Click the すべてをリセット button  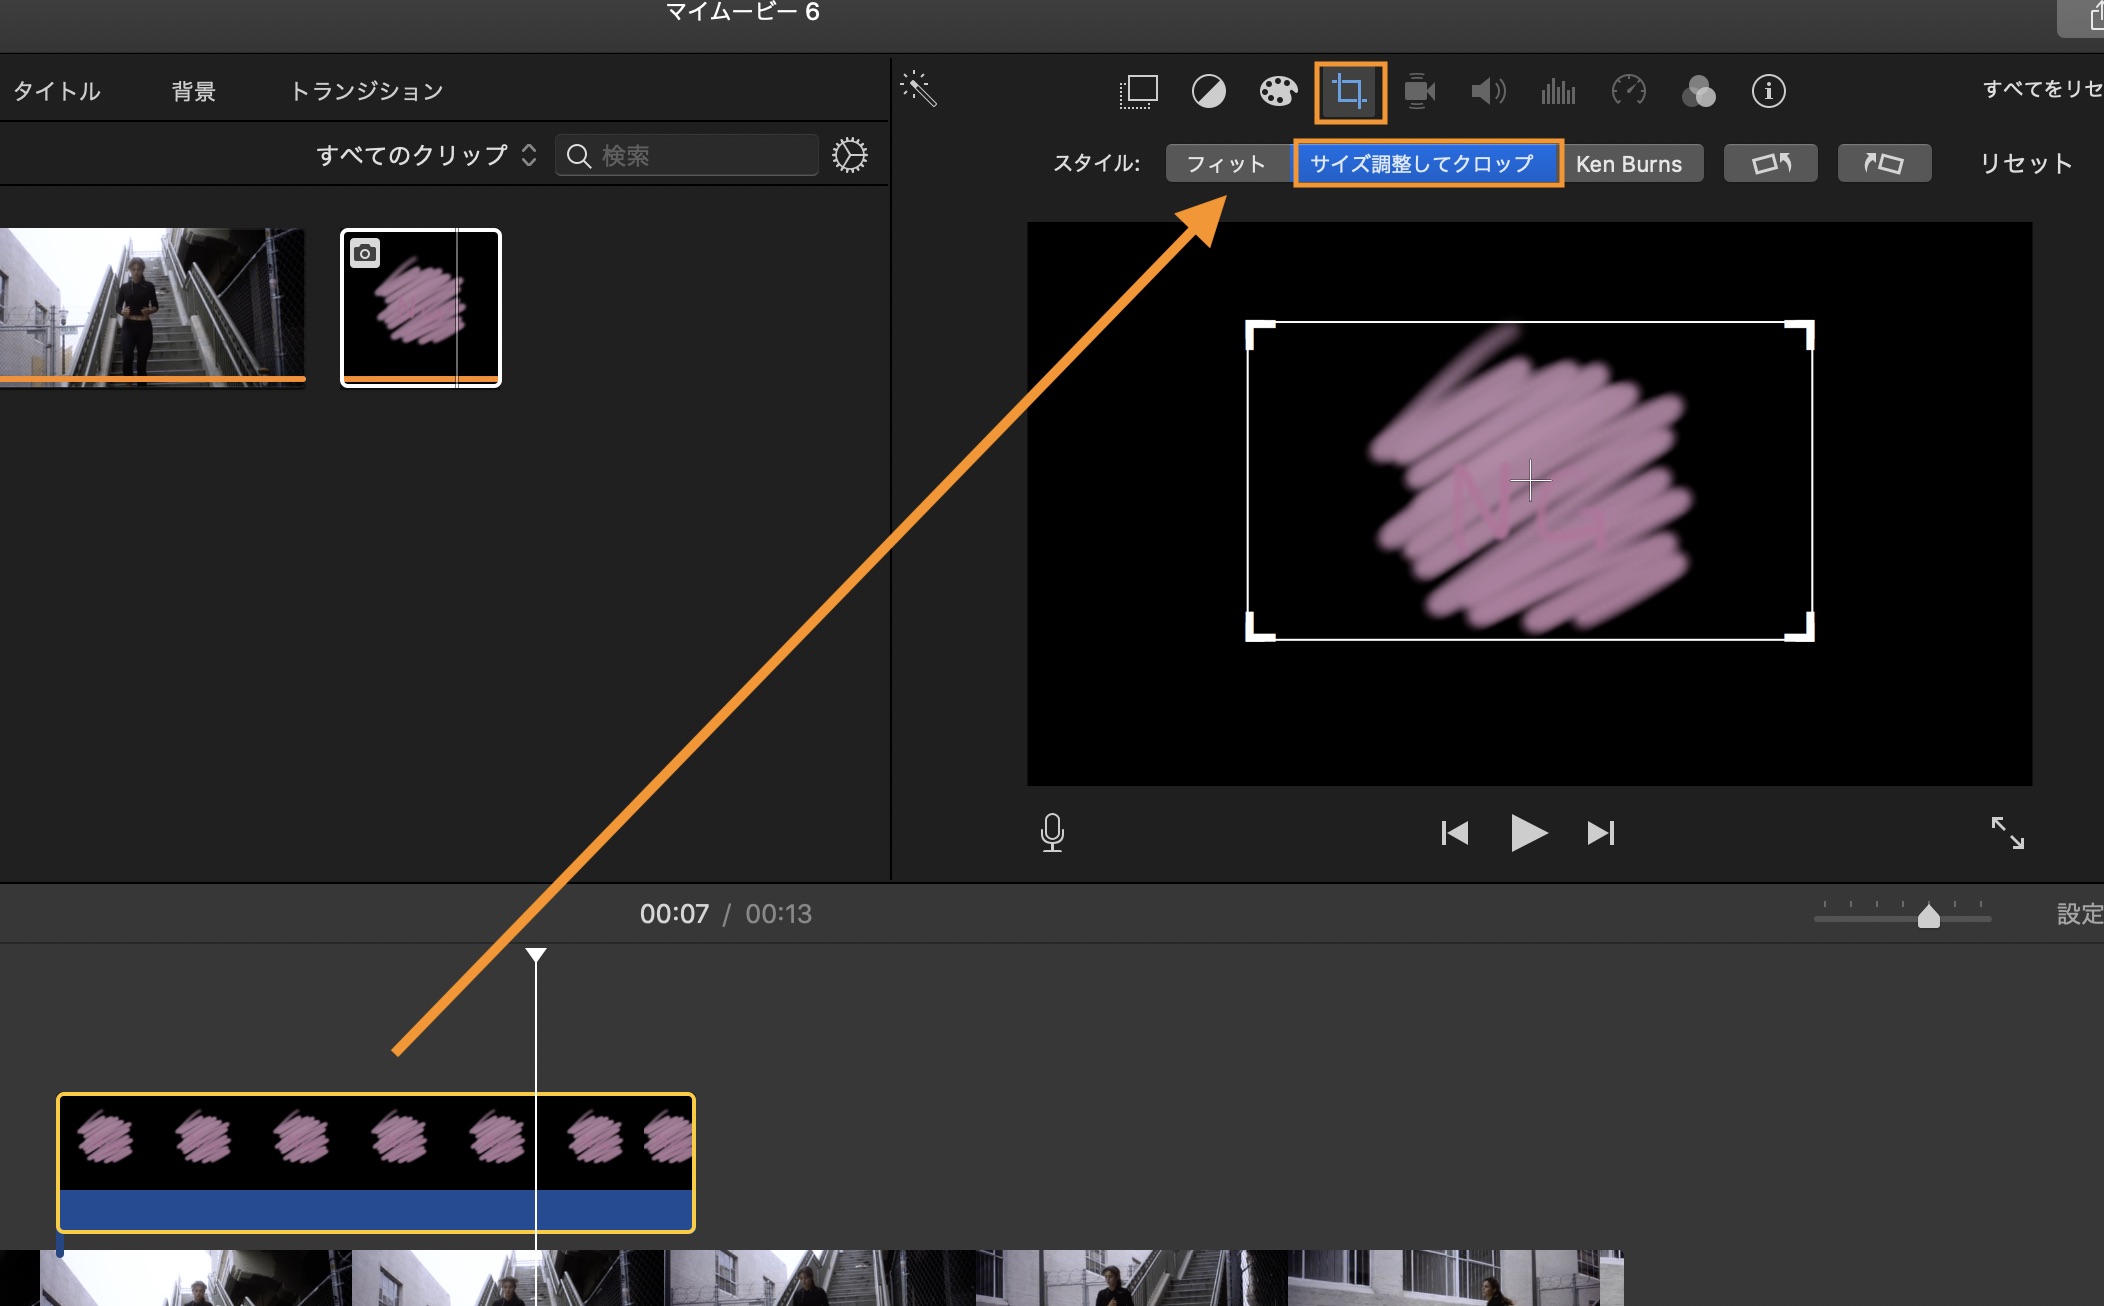tap(2042, 89)
